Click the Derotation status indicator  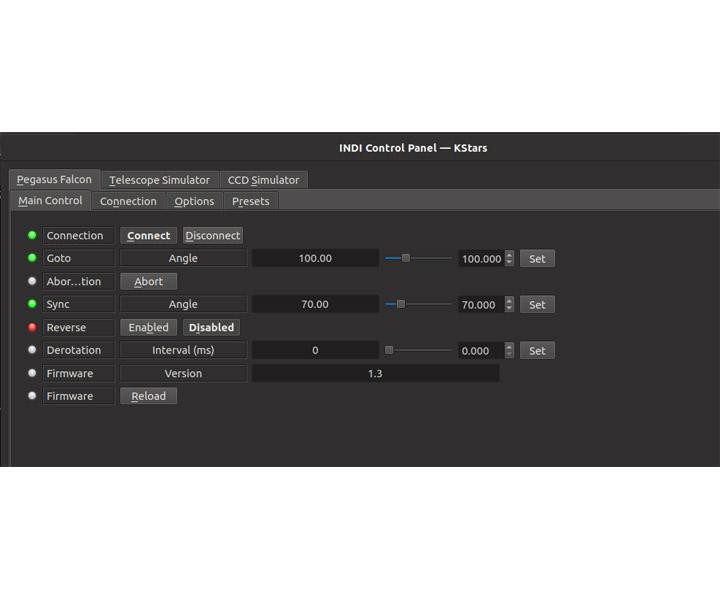pos(32,350)
